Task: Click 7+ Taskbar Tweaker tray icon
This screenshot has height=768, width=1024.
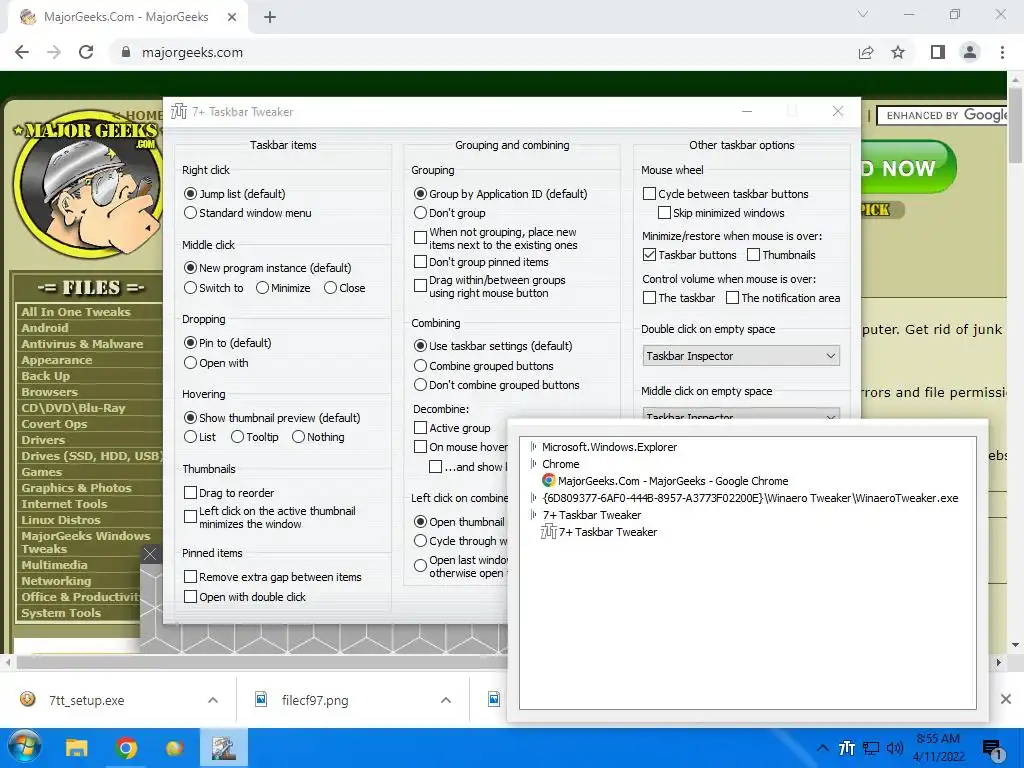Action: tap(847, 748)
